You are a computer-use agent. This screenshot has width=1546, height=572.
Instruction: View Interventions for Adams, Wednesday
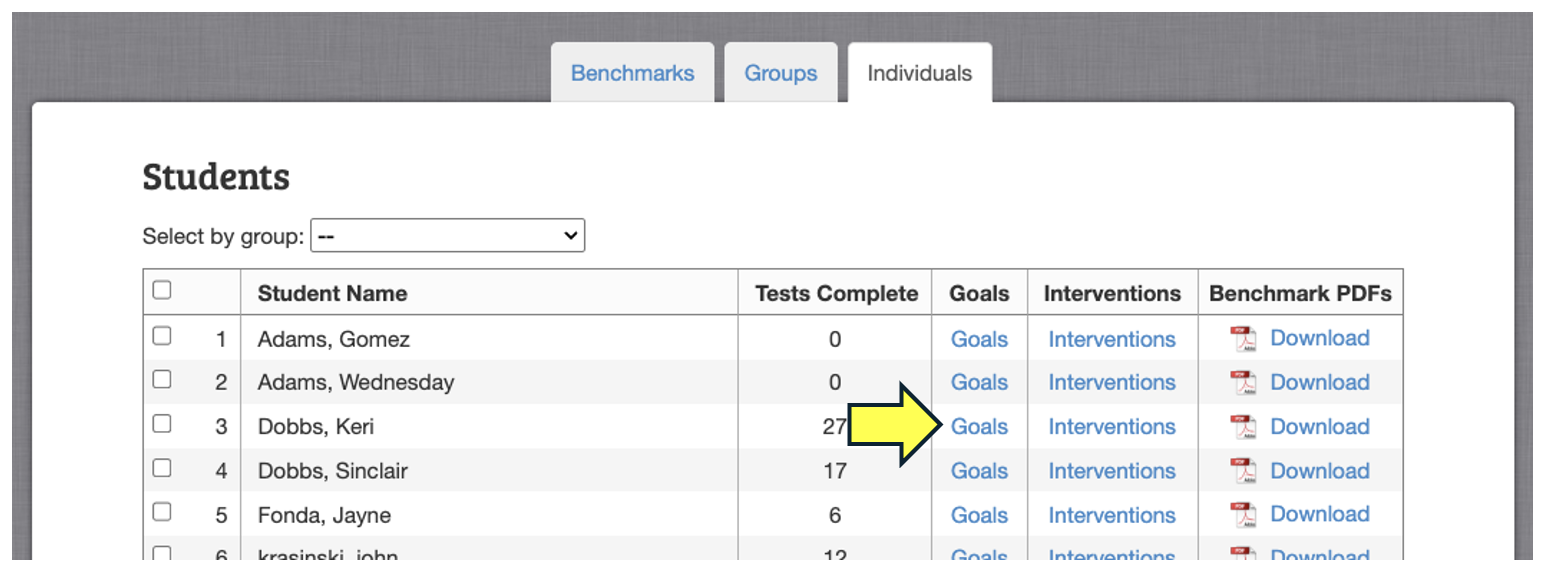(1111, 383)
